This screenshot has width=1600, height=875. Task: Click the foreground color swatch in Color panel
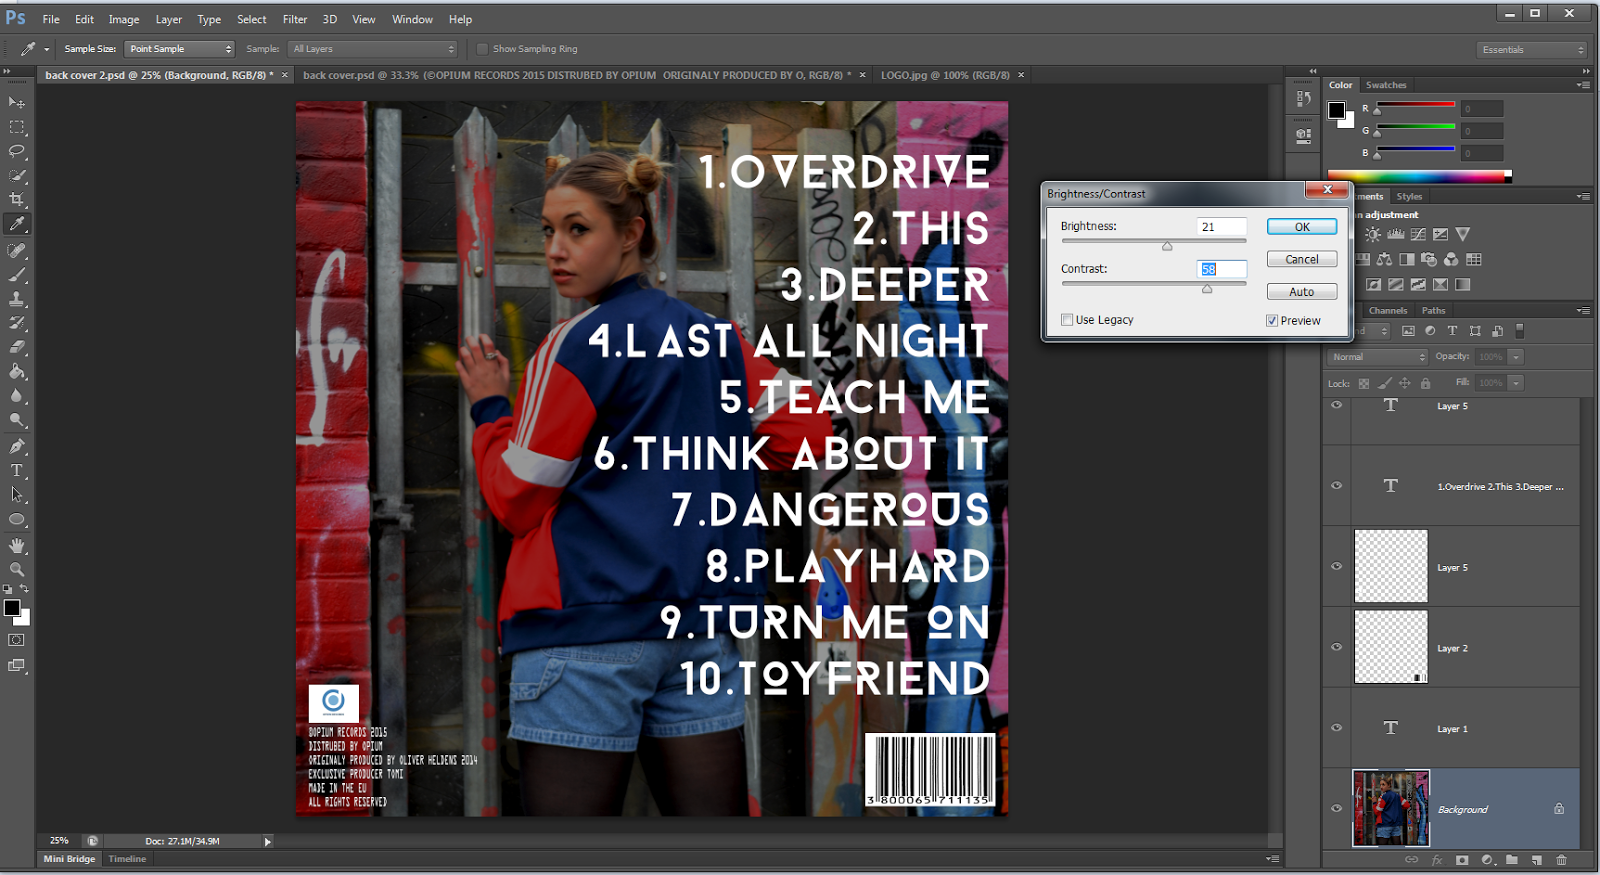[x=1336, y=110]
